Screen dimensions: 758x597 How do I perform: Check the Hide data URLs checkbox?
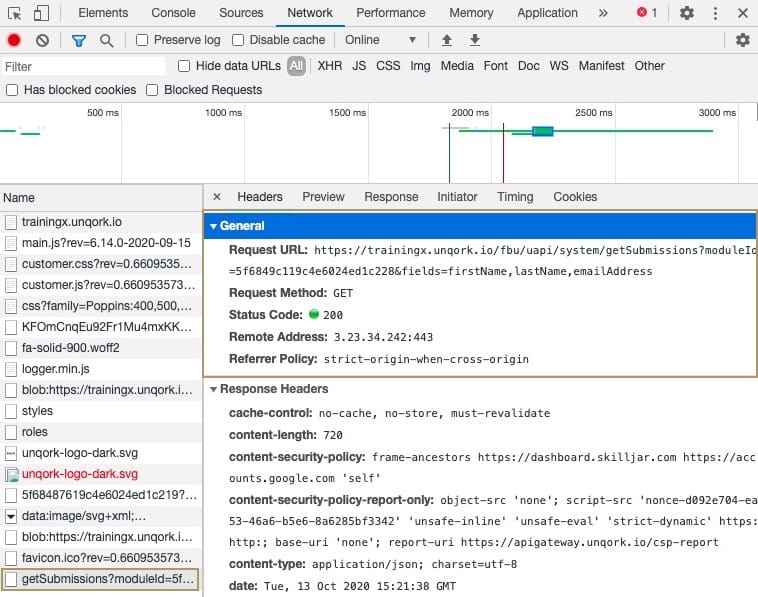tap(184, 66)
